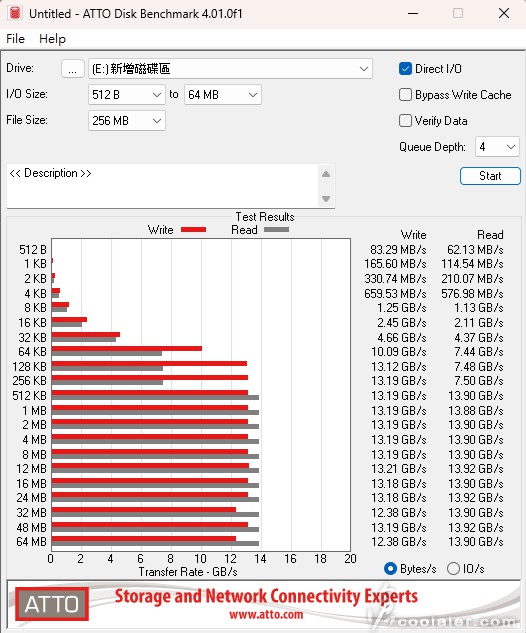
Task: Uncheck the Direct I/O checkbox
Action: click(405, 69)
